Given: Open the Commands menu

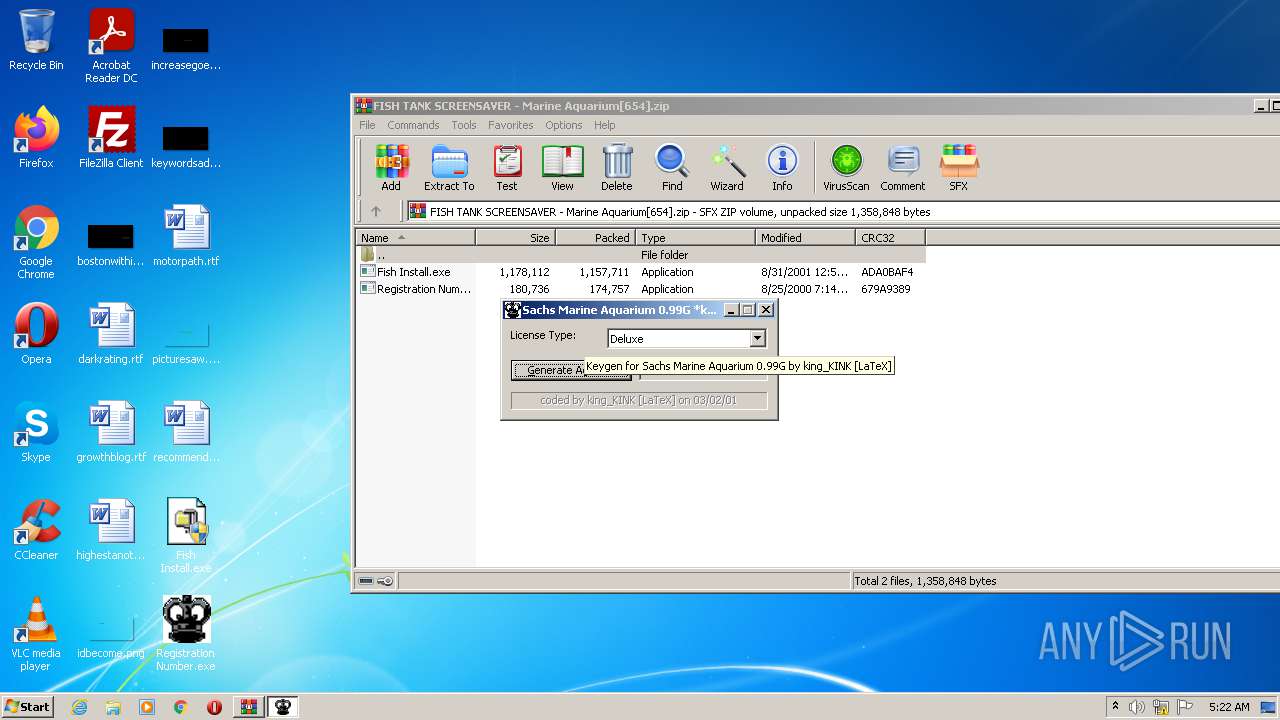Looking at the screenshot, I should pos(413,125).
